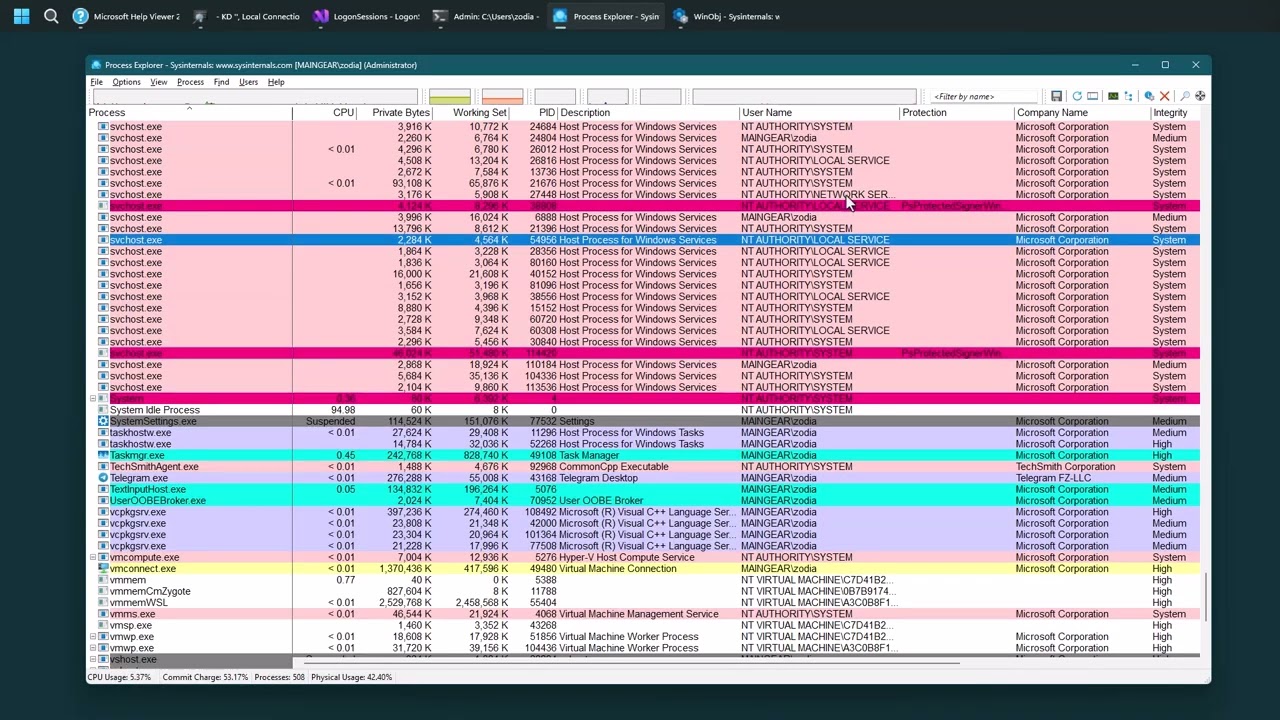The width and height of the screenshot is (1280, 720).
Task: Collapse the System process tree node
Action: [93, 399]
